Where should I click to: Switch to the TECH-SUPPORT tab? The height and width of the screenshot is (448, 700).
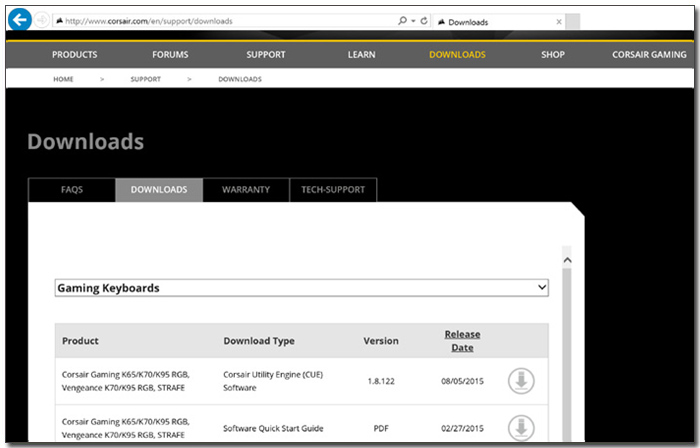click(x=333, y=190)
